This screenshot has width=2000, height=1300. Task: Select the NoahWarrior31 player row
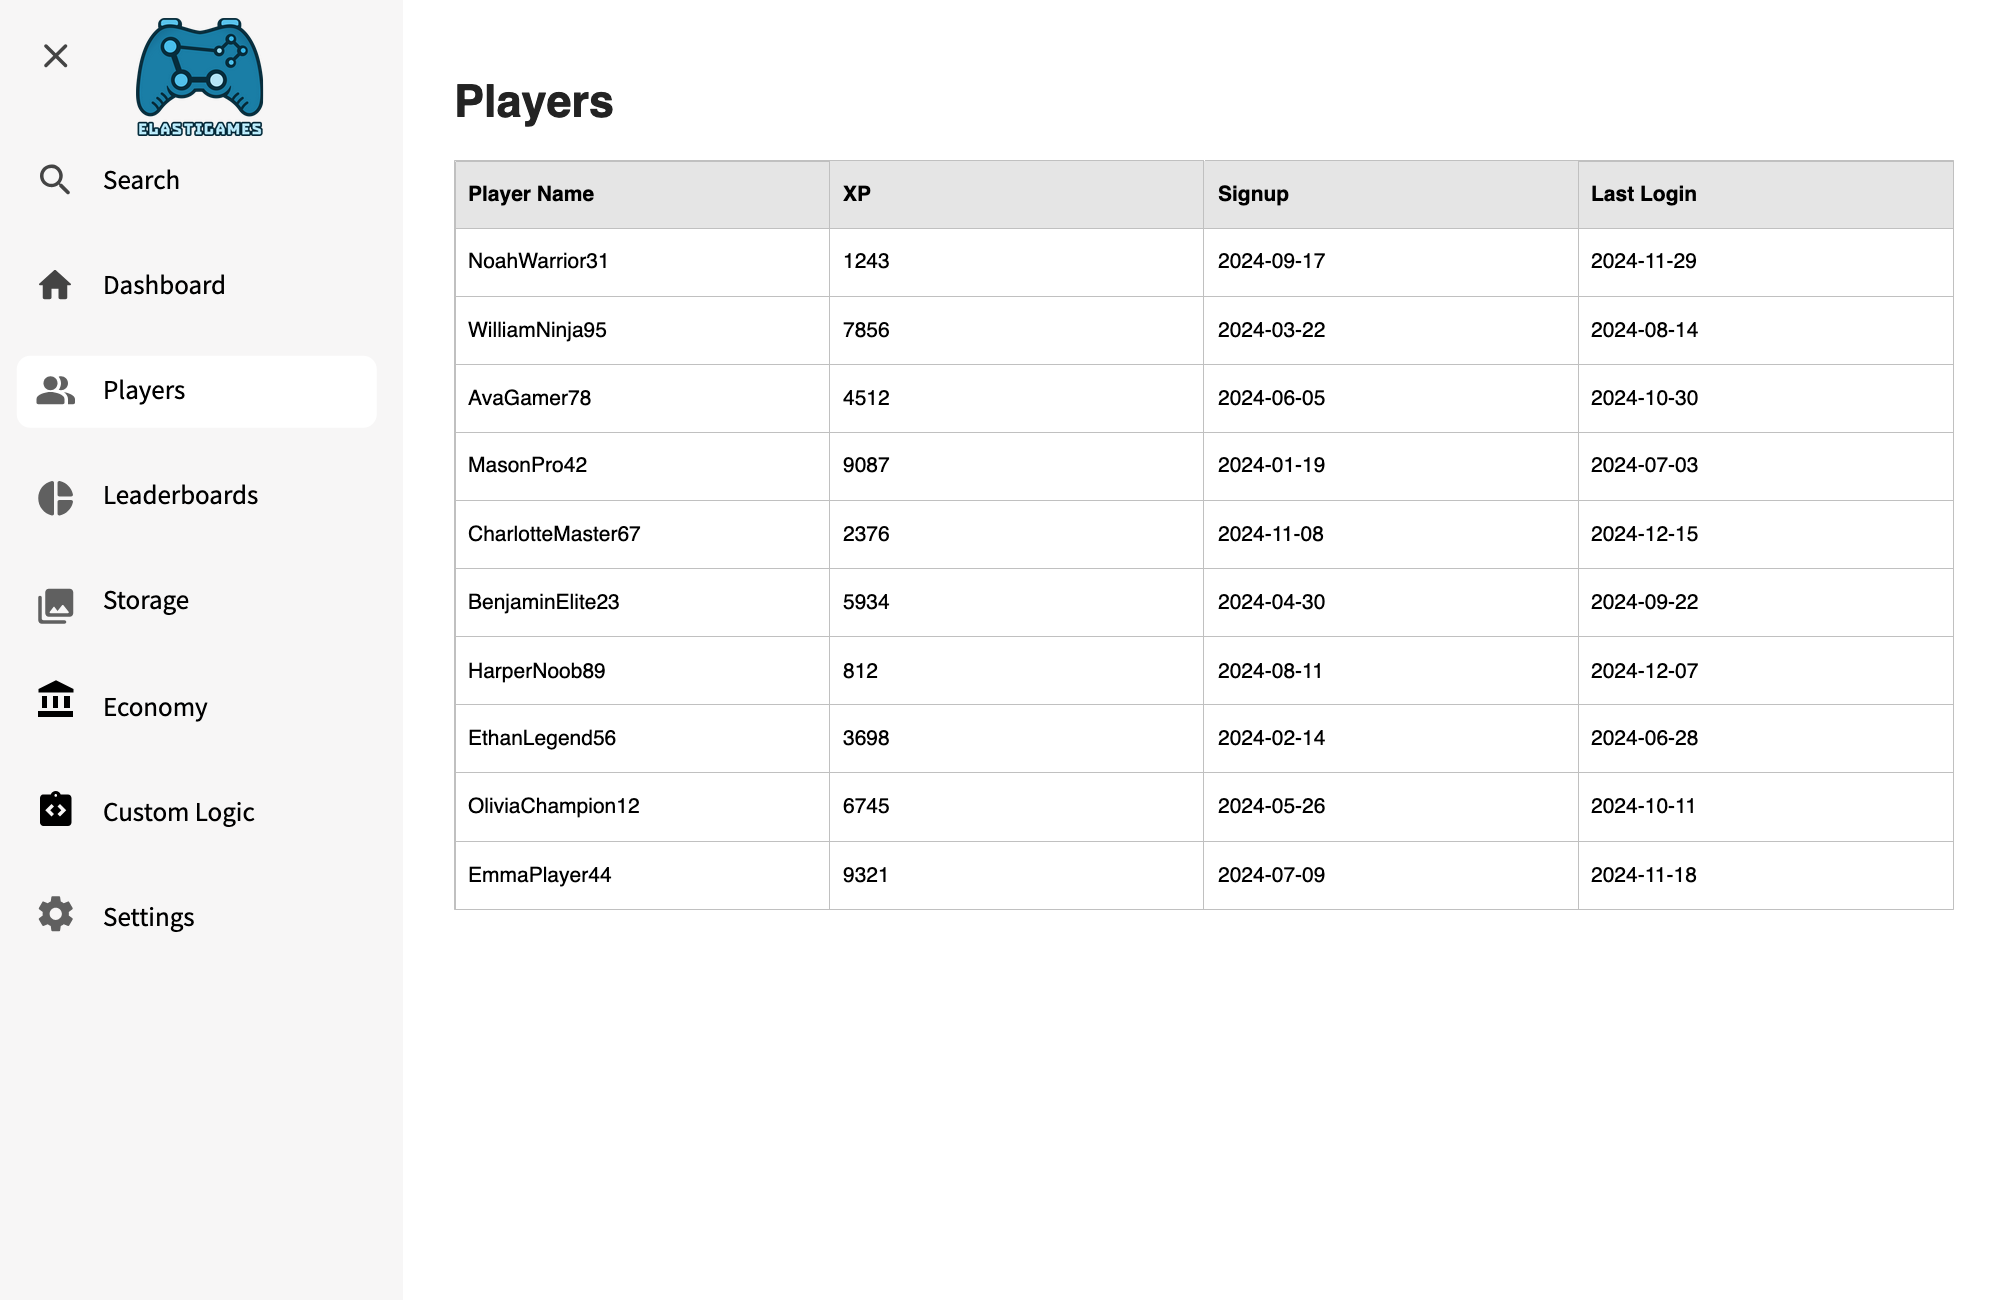(x=538, y=261)
